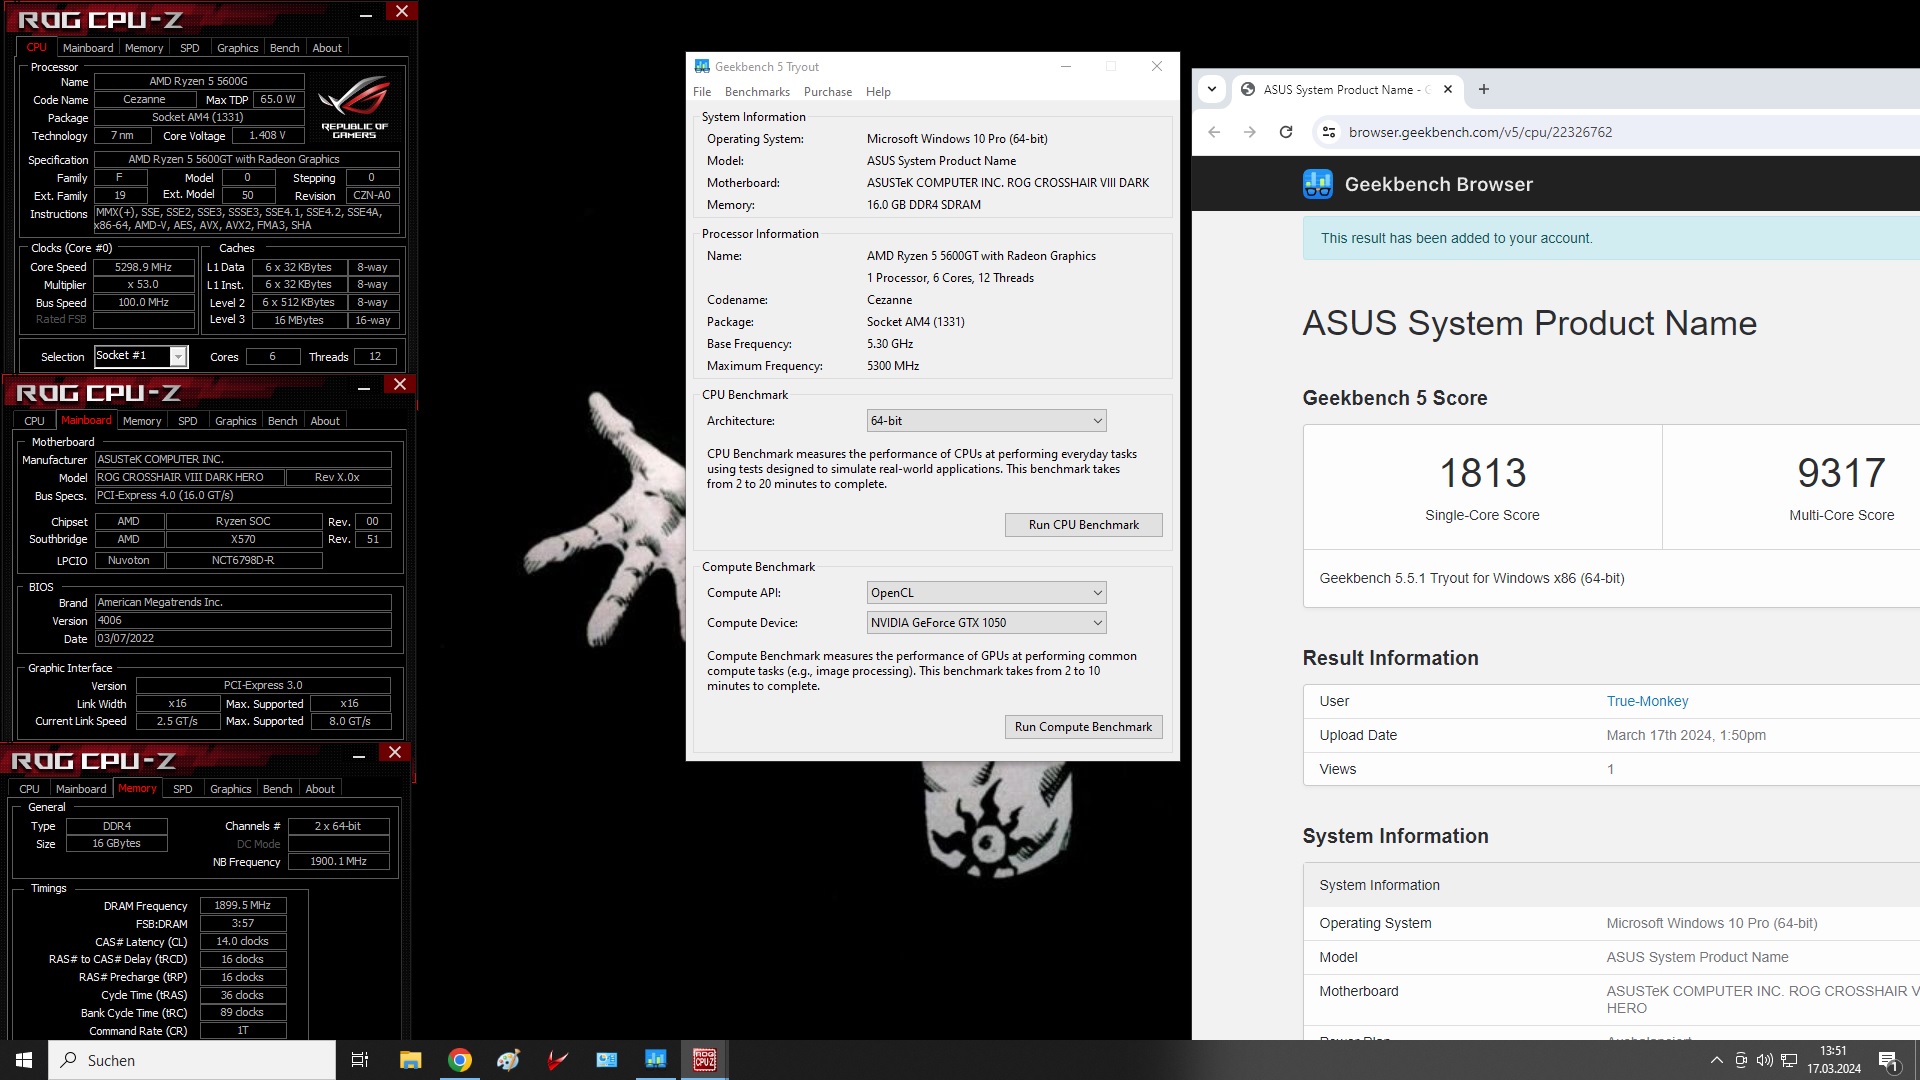Click the Core Speed 5298.9 MHz value

(143, 267)
